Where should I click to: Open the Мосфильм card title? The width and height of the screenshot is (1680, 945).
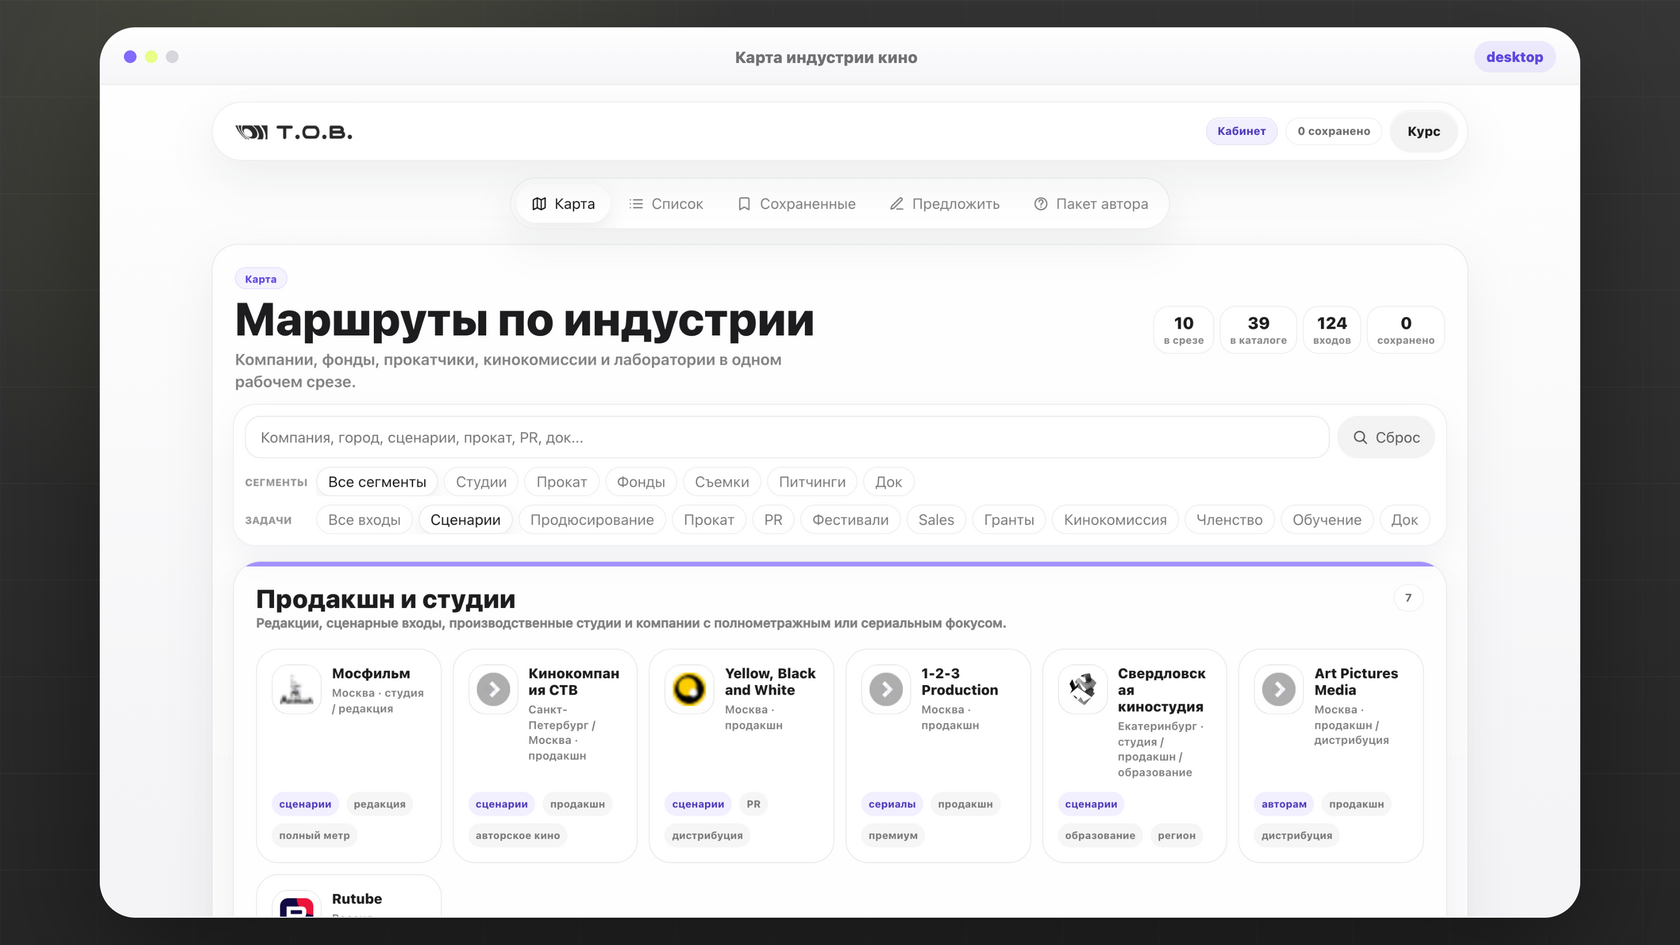click(371, 674)
